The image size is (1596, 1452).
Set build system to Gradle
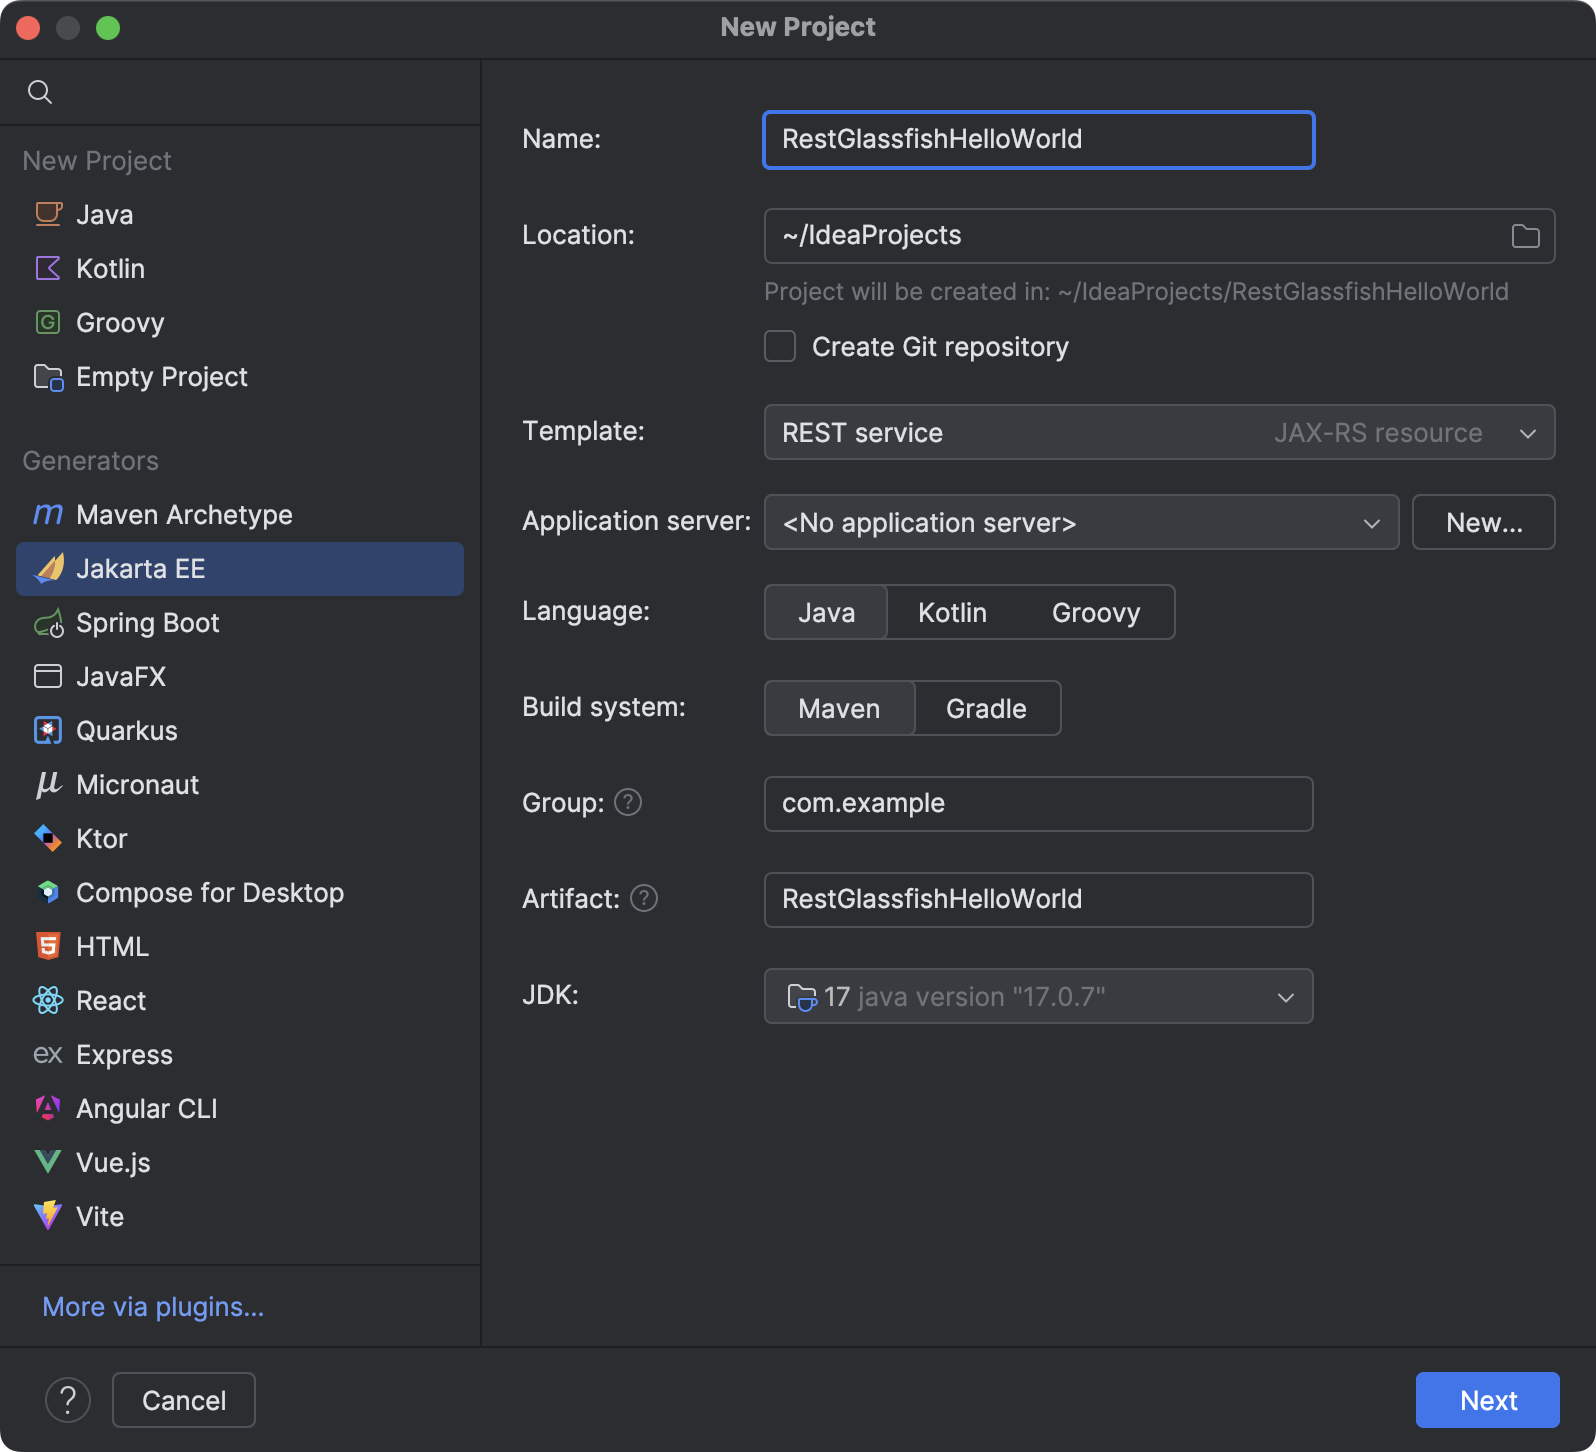click(986, 708)
